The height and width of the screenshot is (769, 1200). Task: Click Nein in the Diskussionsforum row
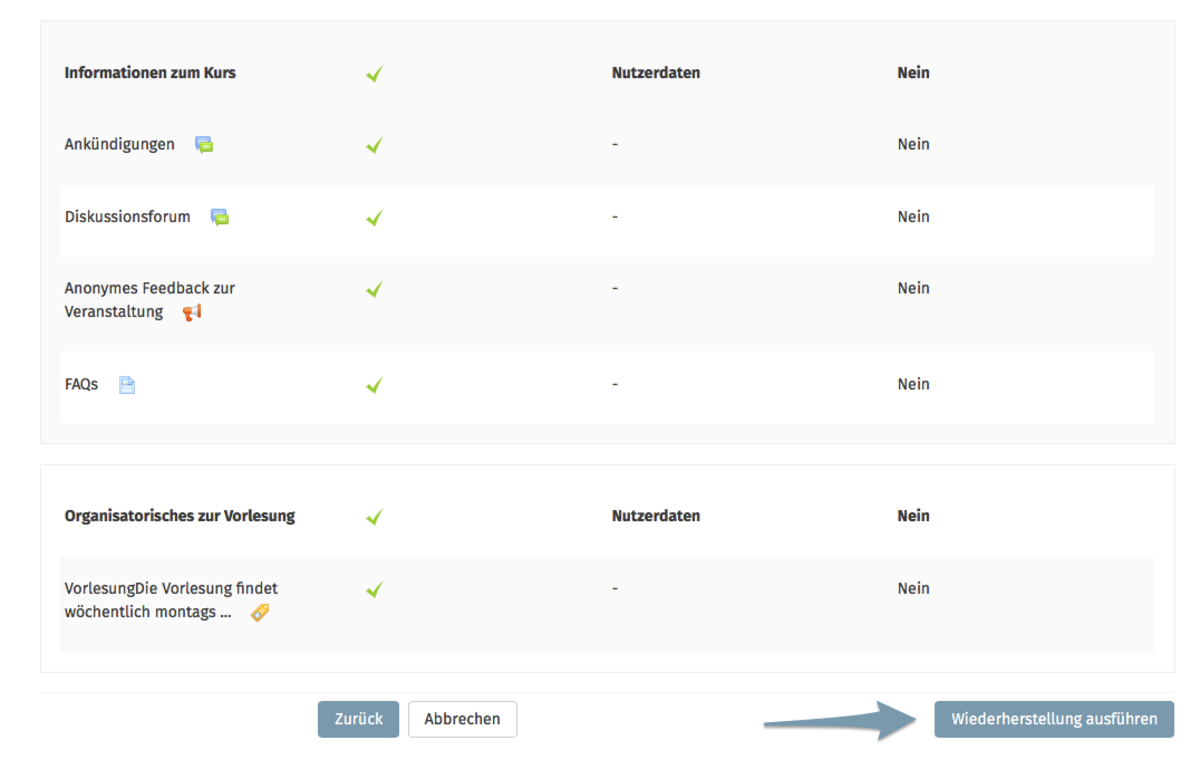(913, 217)
